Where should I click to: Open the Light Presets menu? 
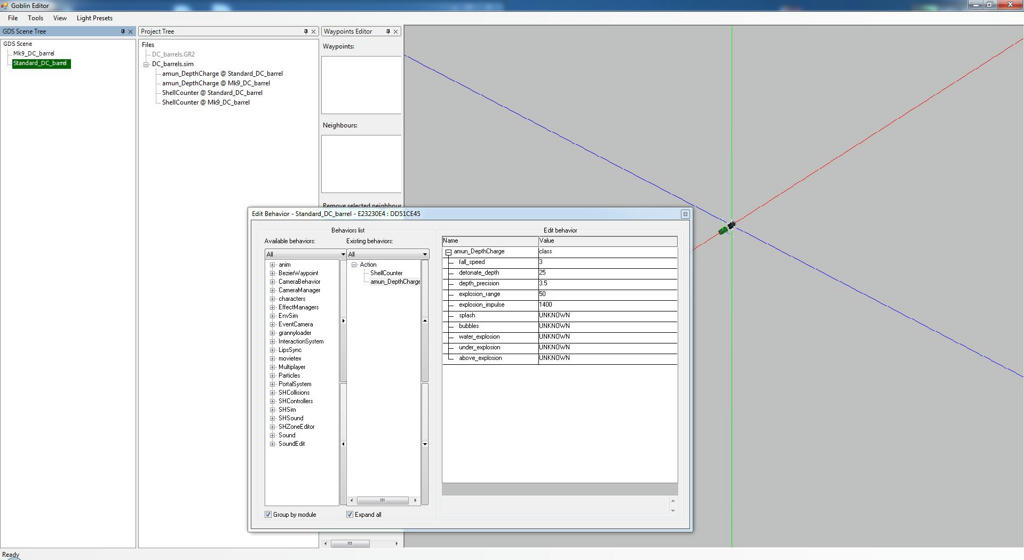tap(94, 18)
